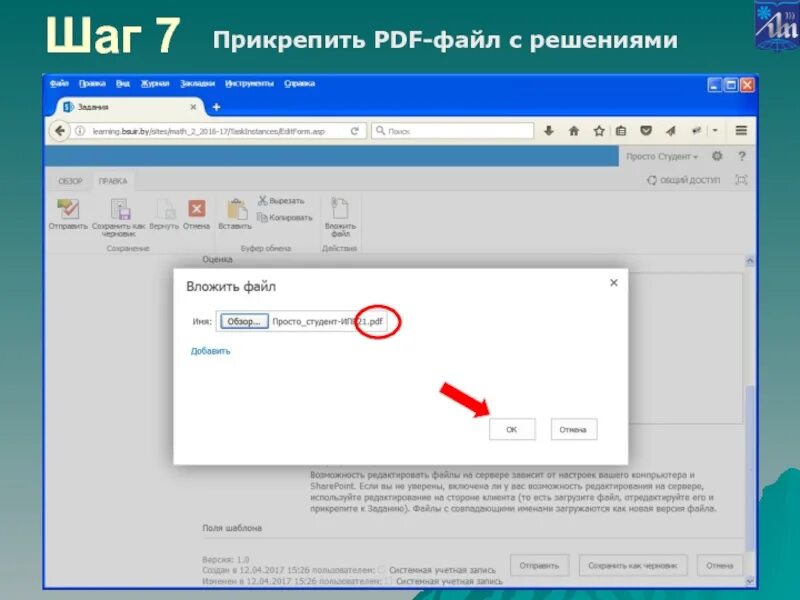Click the help question mark icon
This screenshot has height=600, width=800.
[x=742, y=156]
